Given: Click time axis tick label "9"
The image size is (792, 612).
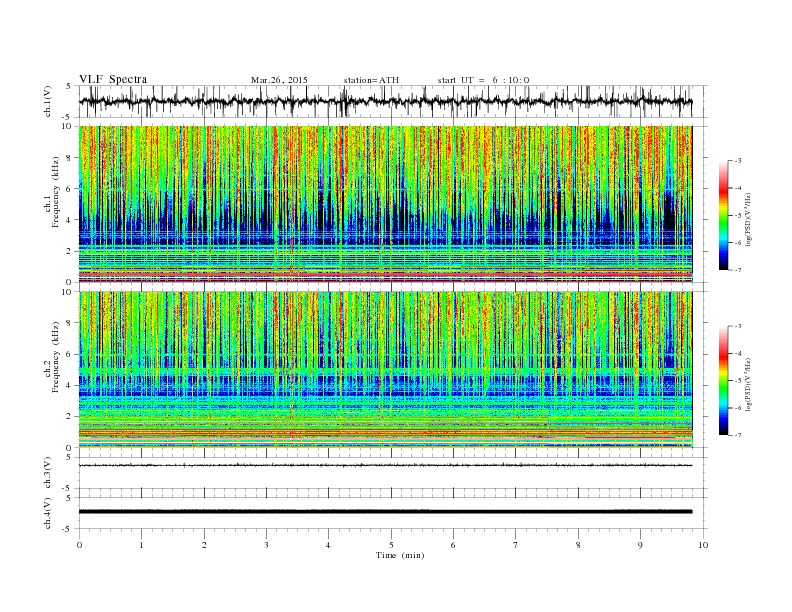Looking at the screenshot, I should 640,545.
